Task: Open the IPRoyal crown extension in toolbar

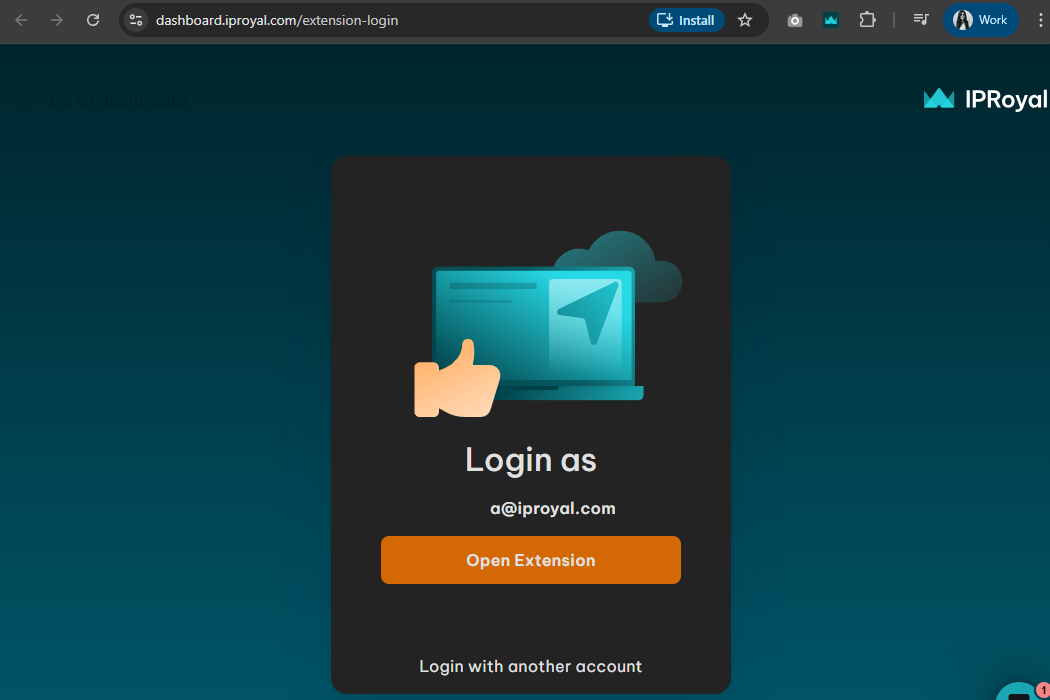Action: [831, 20]
